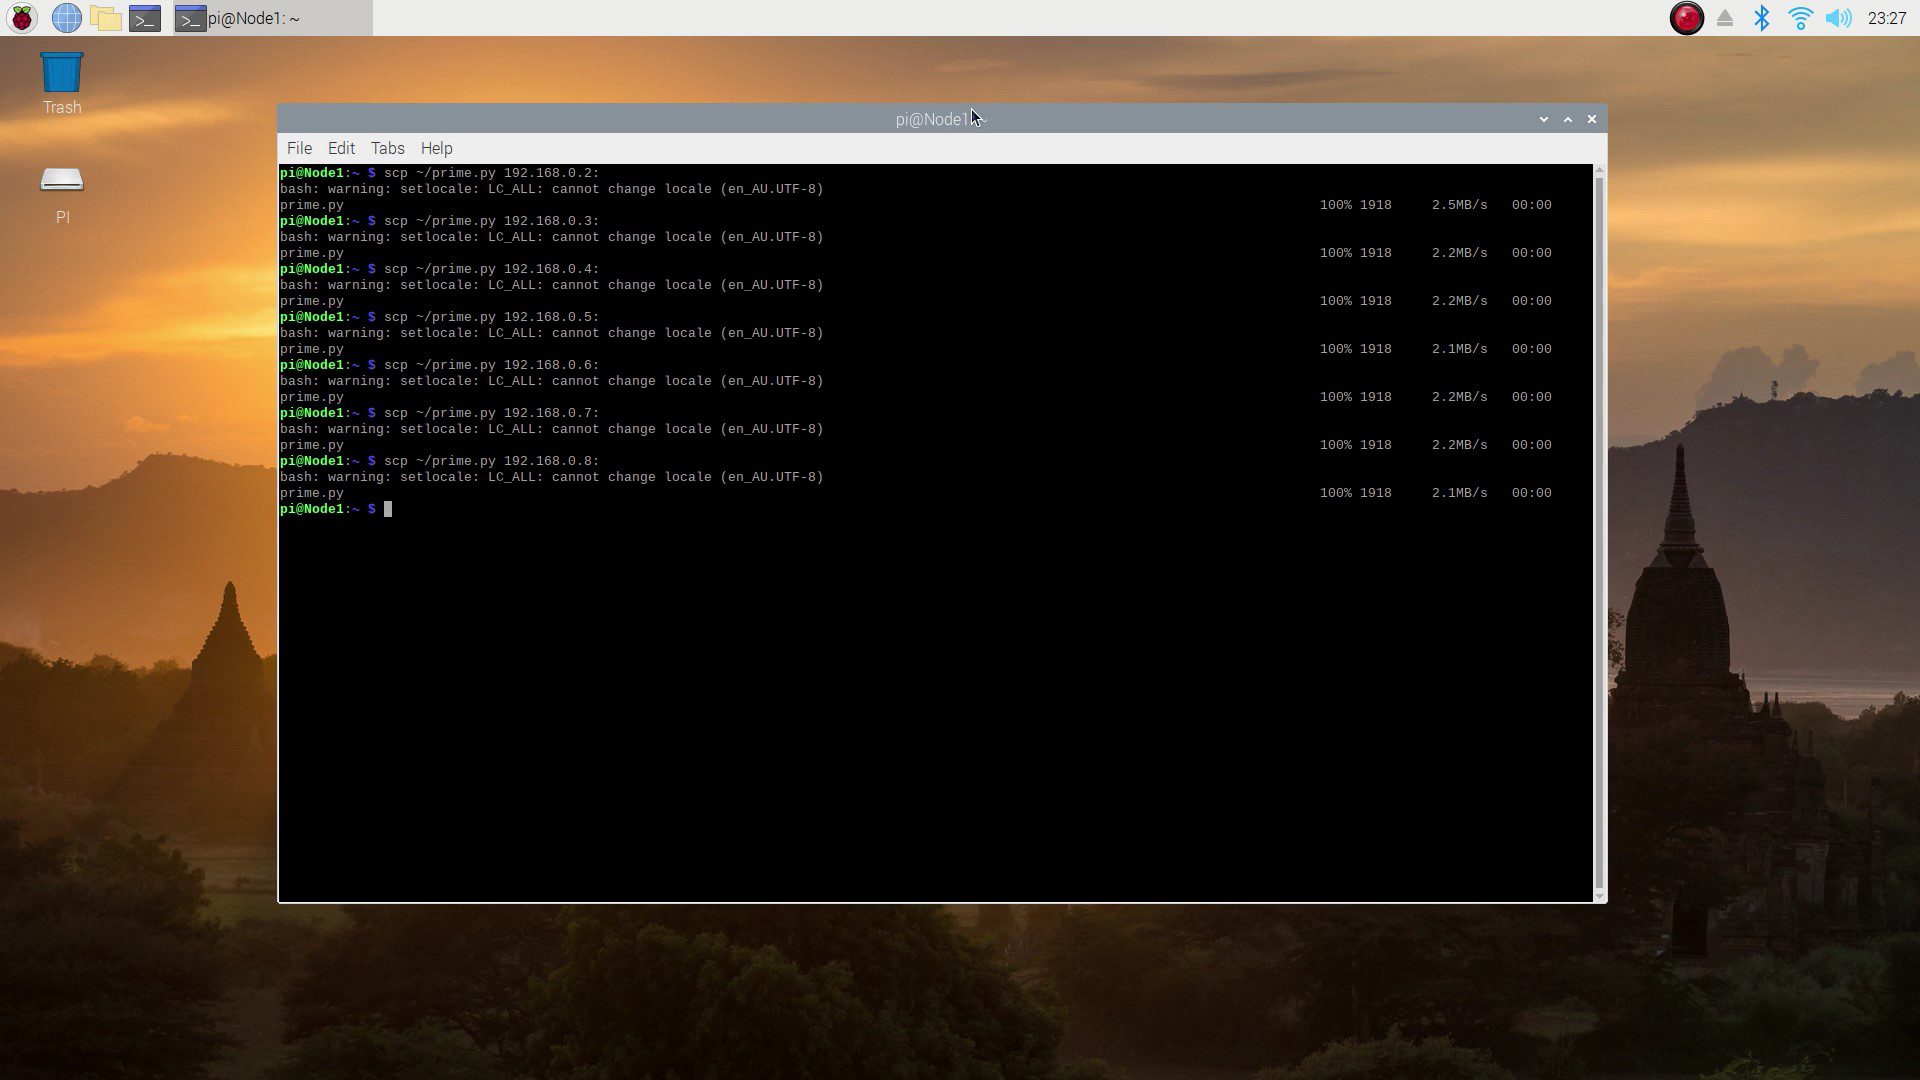Open the Bluetooth tray menu
The width and height of the screenshot is (1920, 1080).
tap(1762, 18)
